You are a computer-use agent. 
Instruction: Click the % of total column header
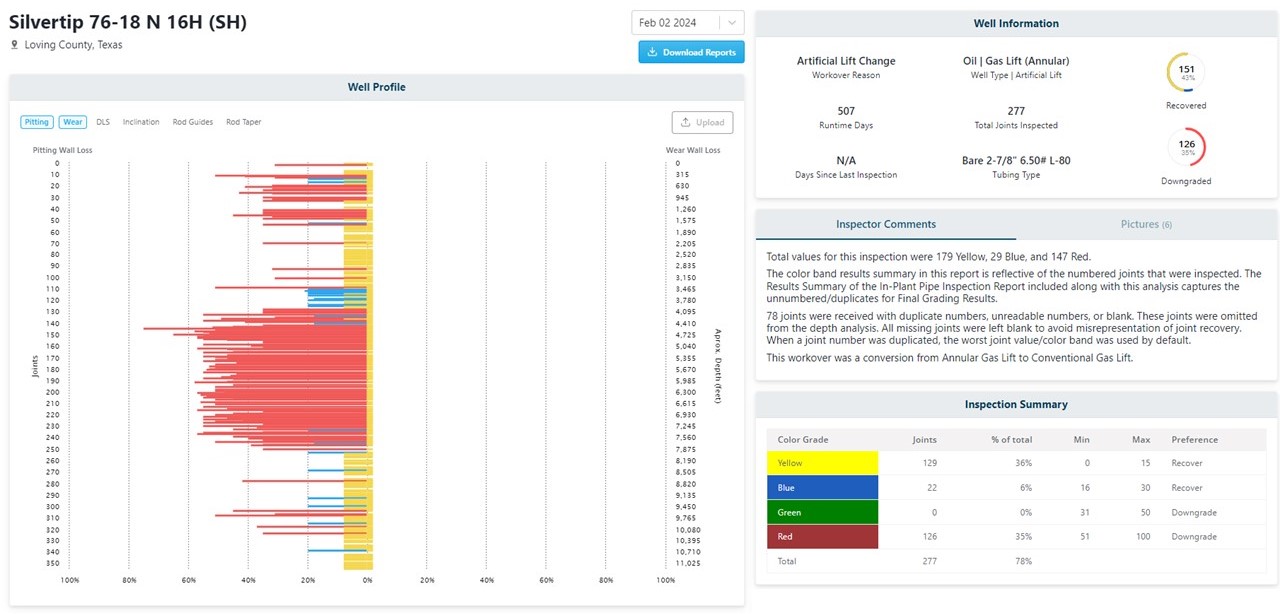click(x=1012, y=440)
